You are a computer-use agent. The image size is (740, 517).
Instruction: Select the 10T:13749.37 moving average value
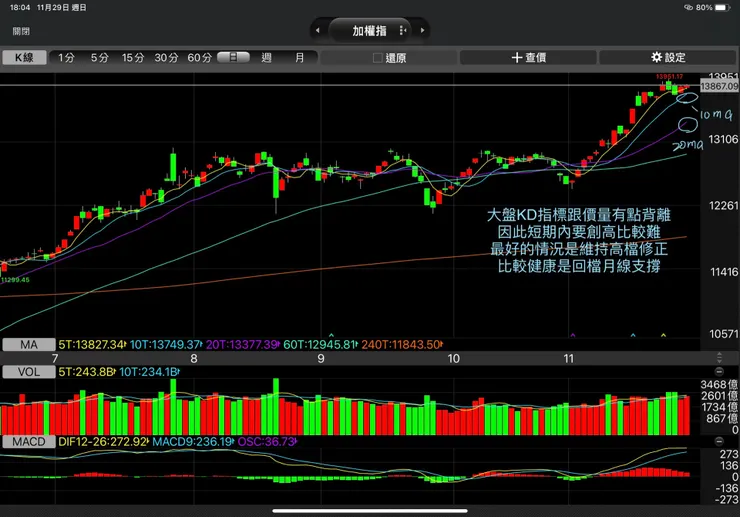tap(166, 345)
